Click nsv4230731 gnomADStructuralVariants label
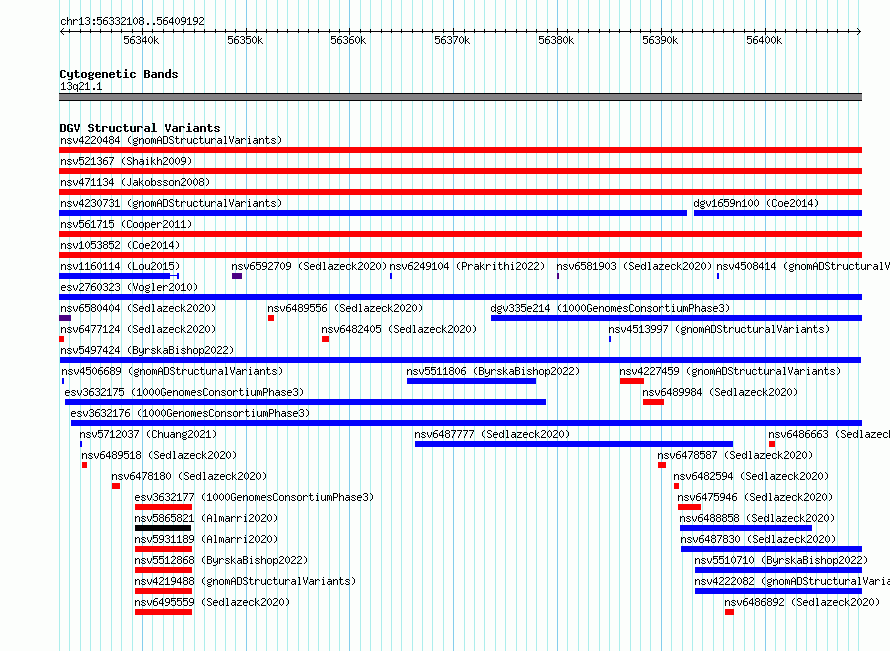 171,203
